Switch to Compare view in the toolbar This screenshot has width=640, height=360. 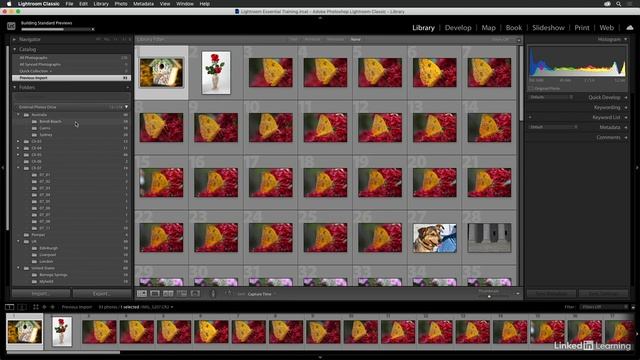pos(168,293)
